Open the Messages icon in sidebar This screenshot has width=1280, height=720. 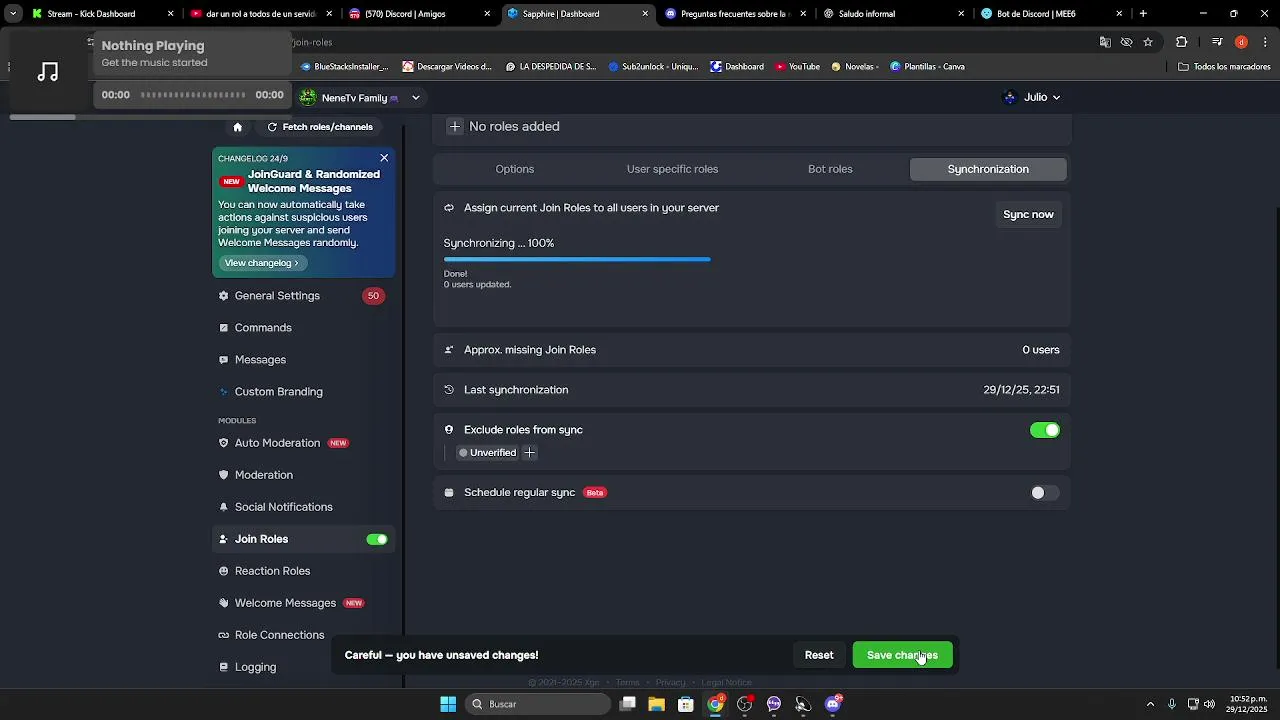click(224, 360)
